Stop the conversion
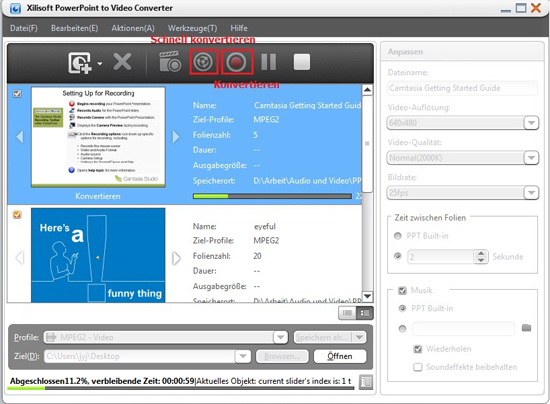Screen dimensions: 550x404 point(302,62)
